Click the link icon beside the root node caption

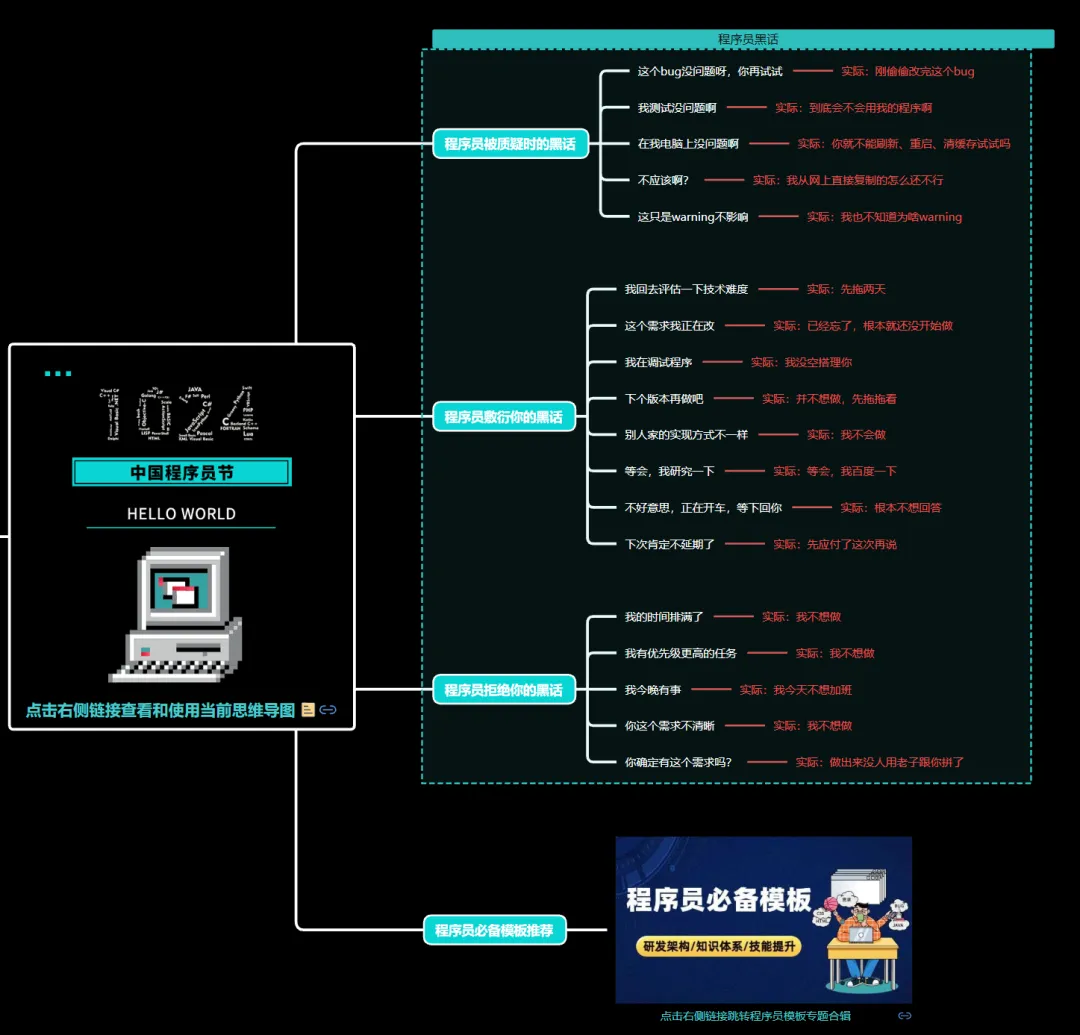328,710
